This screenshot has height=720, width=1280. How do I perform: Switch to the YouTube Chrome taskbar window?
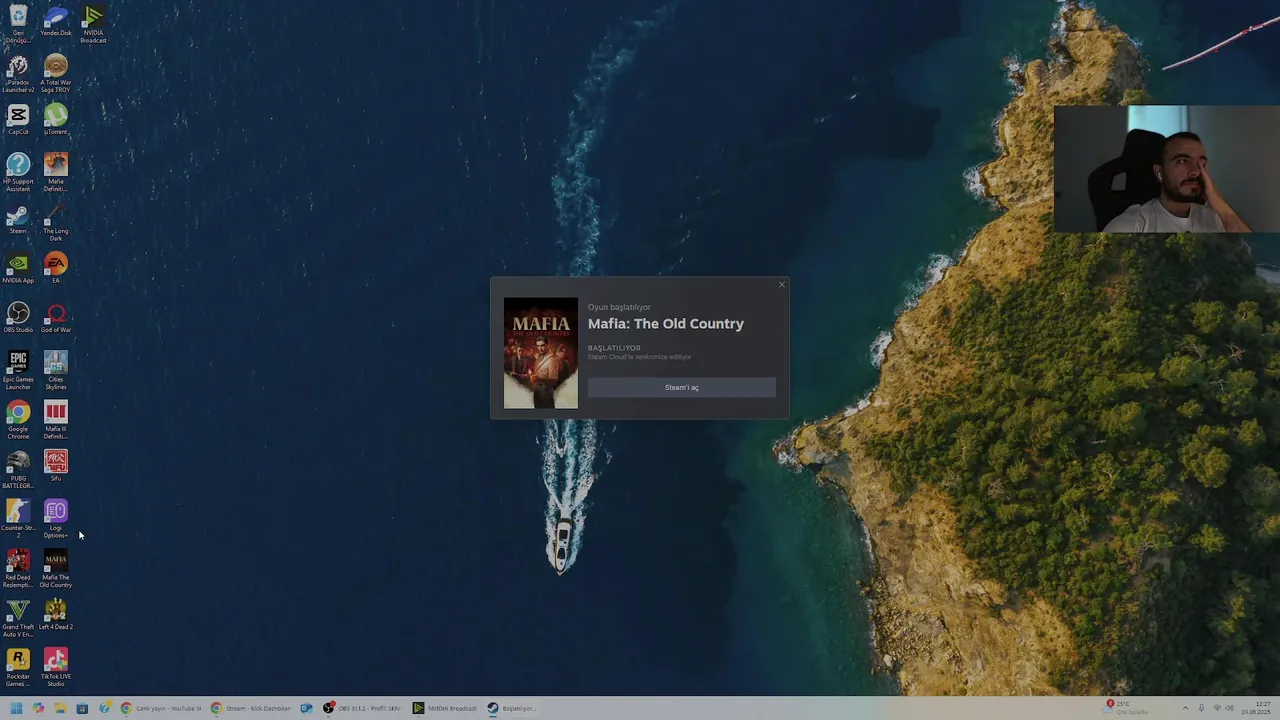(x=160, y=708)
